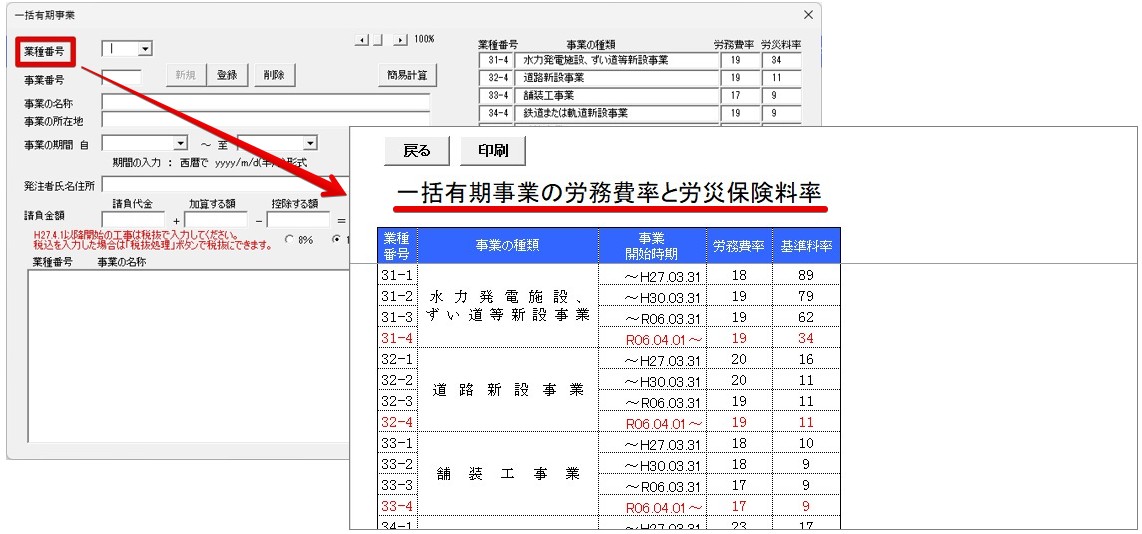
Task: Focus the 発注者氏名住所 text field
Action: [226, 184]
